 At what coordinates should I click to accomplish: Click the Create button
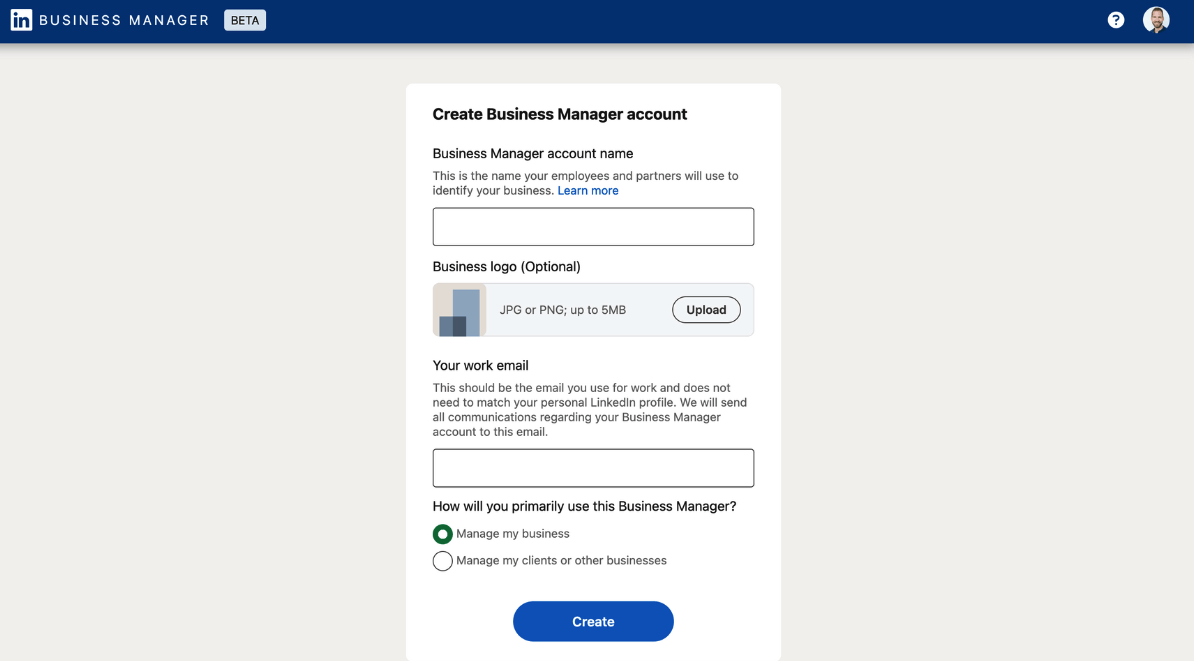coord(593,621)
